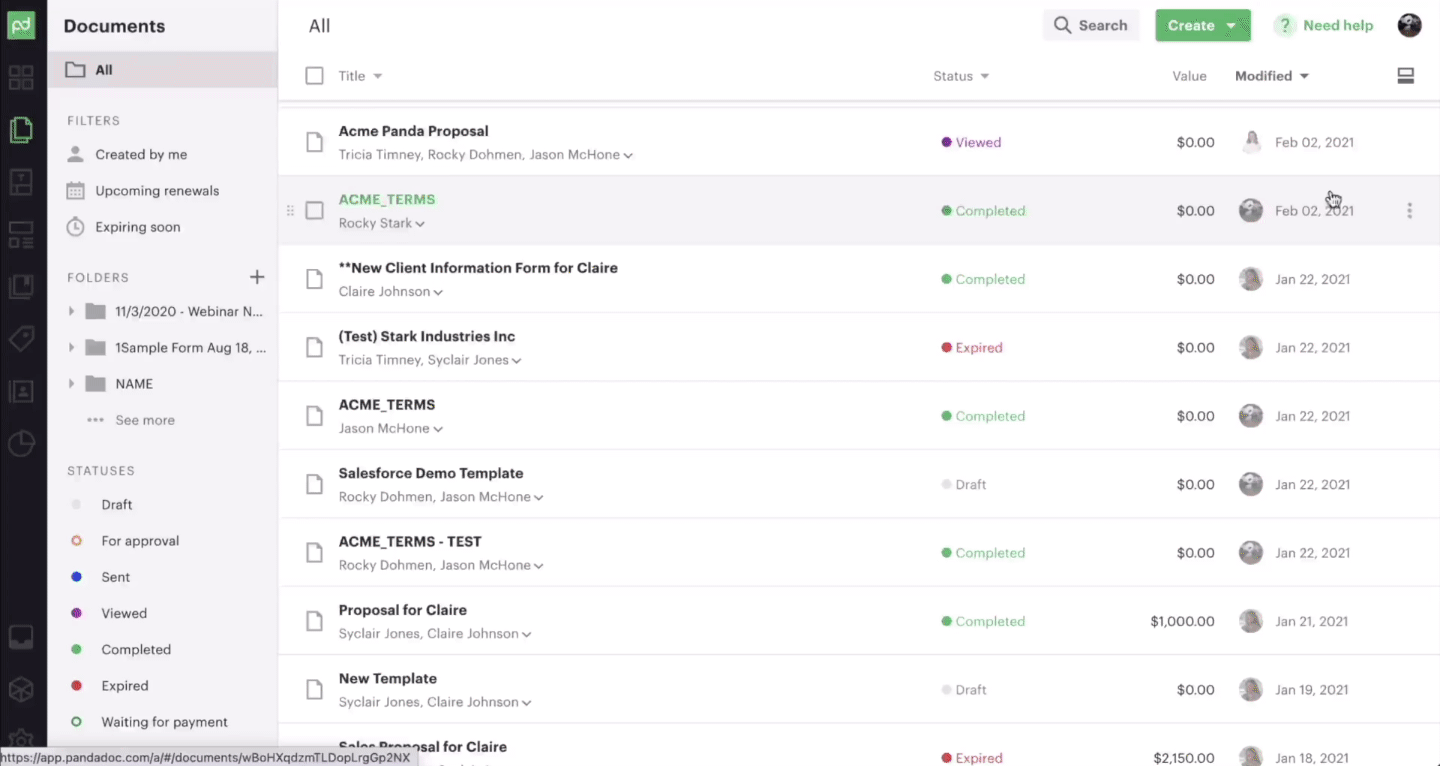This screenshot has width=1440, height=766.
Task: Expand the Claire Johnson recipient chevron under New Client Information Form
Action: [x=439, y=292]
